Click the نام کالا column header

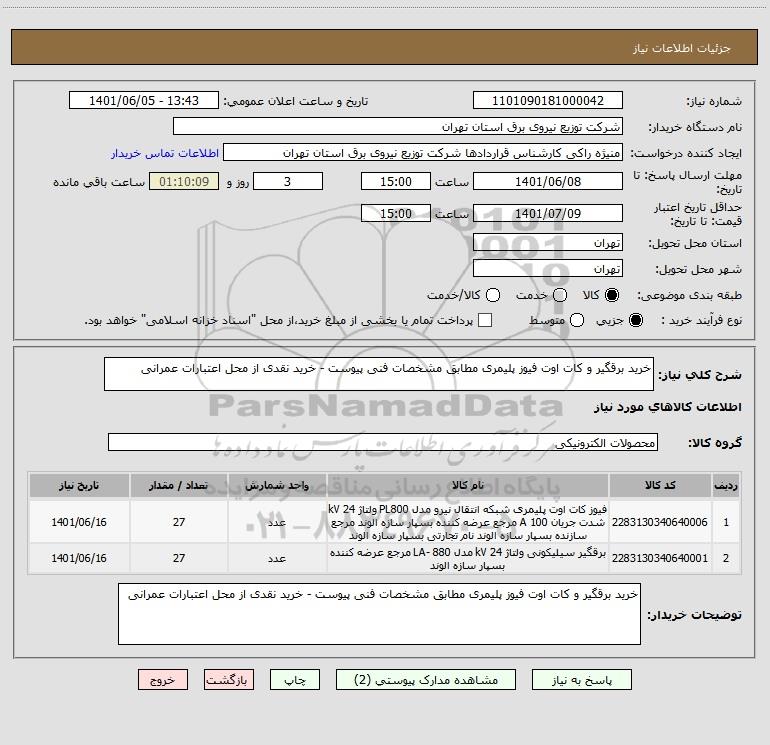(x=468, y=485)
